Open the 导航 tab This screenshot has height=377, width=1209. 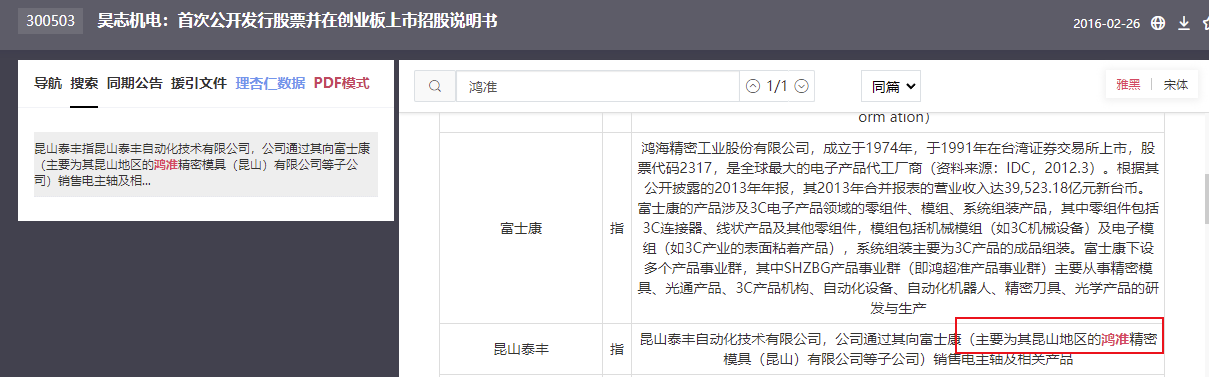tap(48, 83)
